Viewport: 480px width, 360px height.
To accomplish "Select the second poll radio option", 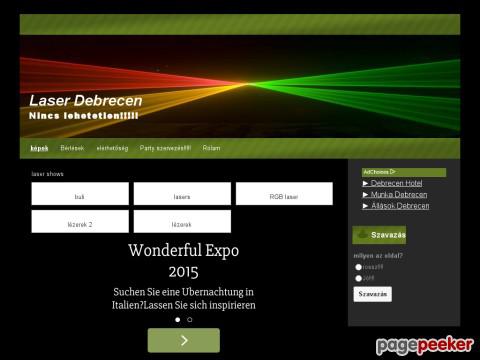I will pyautogui.click(x=358, y=278).
